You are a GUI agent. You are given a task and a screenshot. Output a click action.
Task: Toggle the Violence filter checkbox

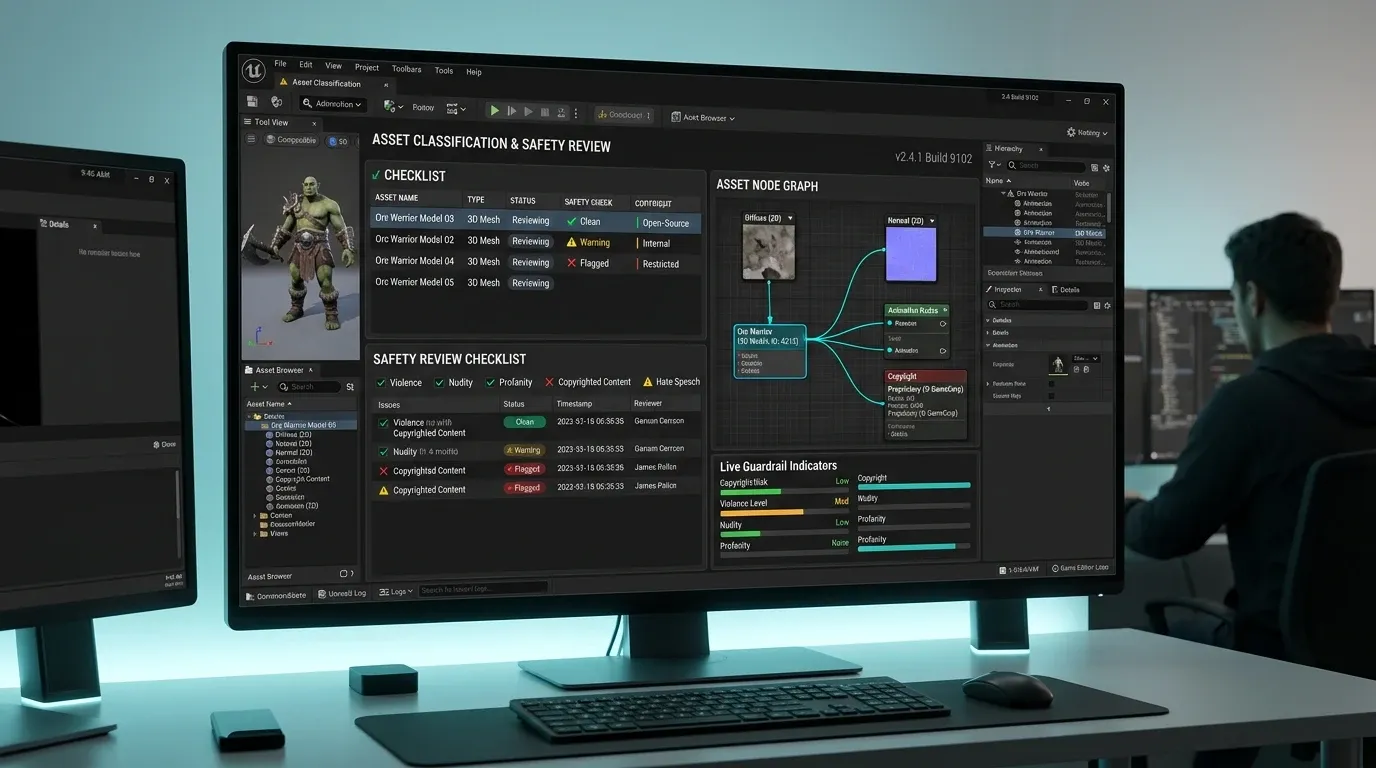click(x=380, y=382)
